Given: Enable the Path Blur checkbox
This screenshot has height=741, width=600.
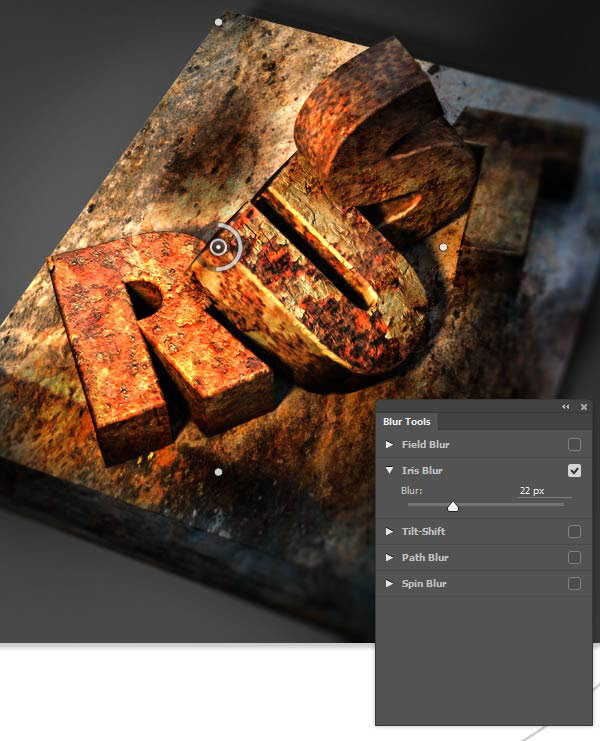Looking at the screenshot, I should coord(574,558).
